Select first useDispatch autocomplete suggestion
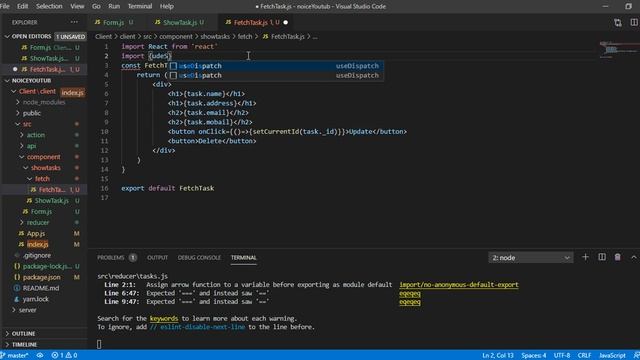 [x=276, y=66]
